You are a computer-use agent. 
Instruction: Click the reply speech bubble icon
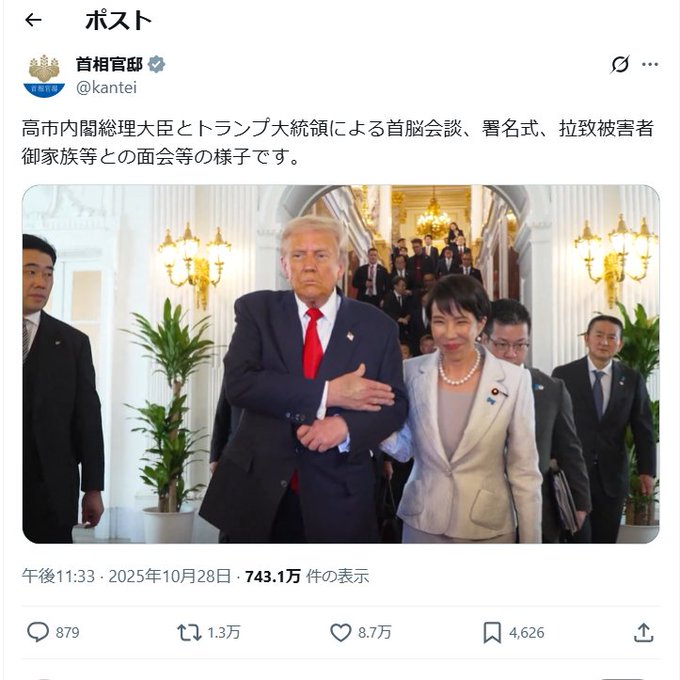(x=38, y=632)
